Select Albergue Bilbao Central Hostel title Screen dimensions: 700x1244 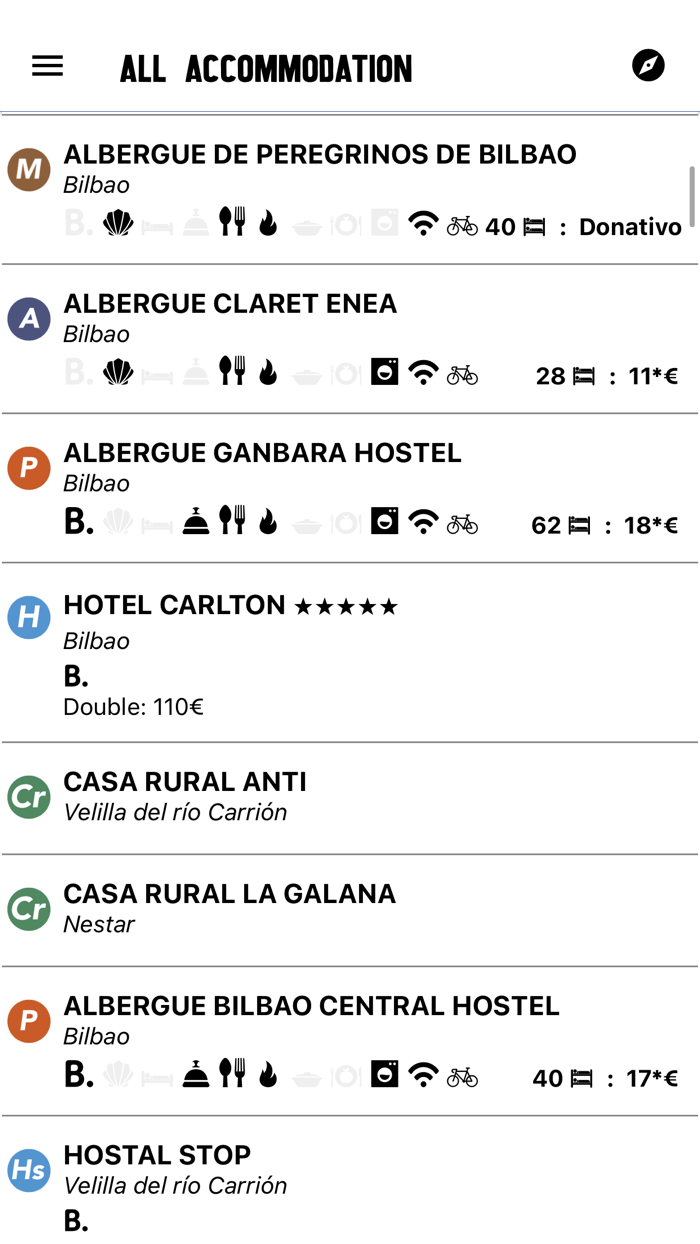point(311,1006)
